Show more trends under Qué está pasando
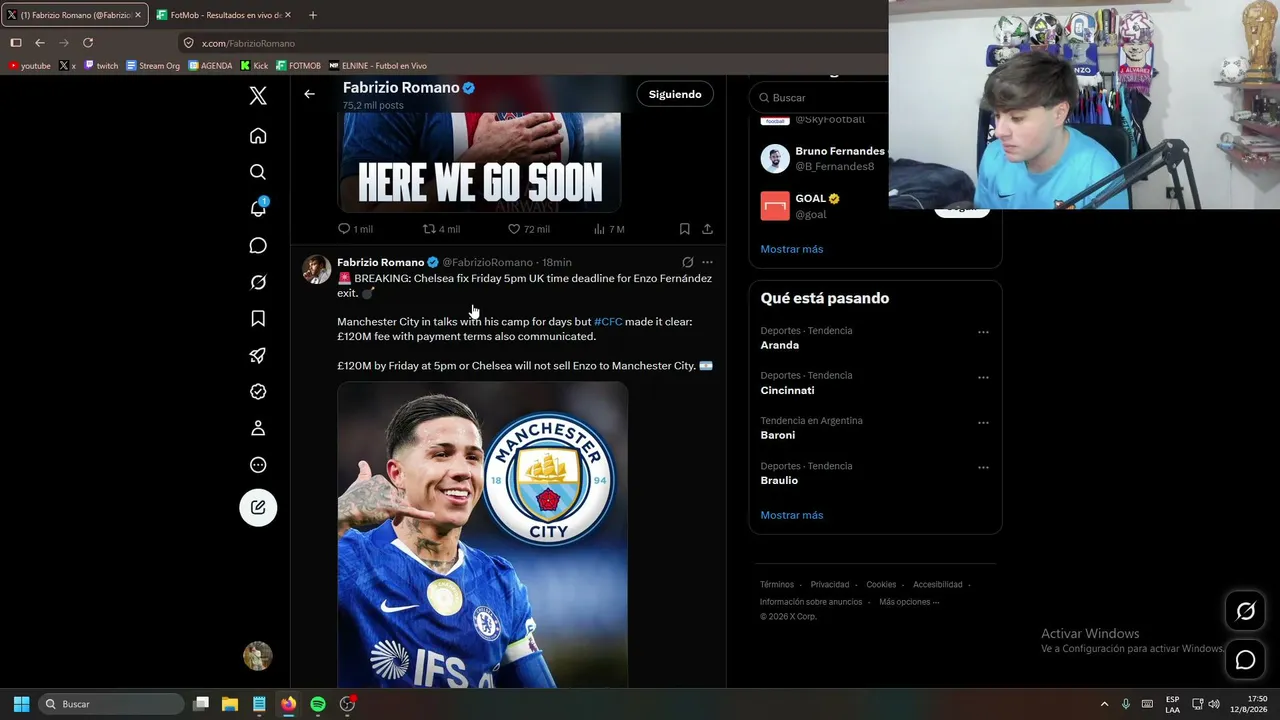 click(792, 515)
